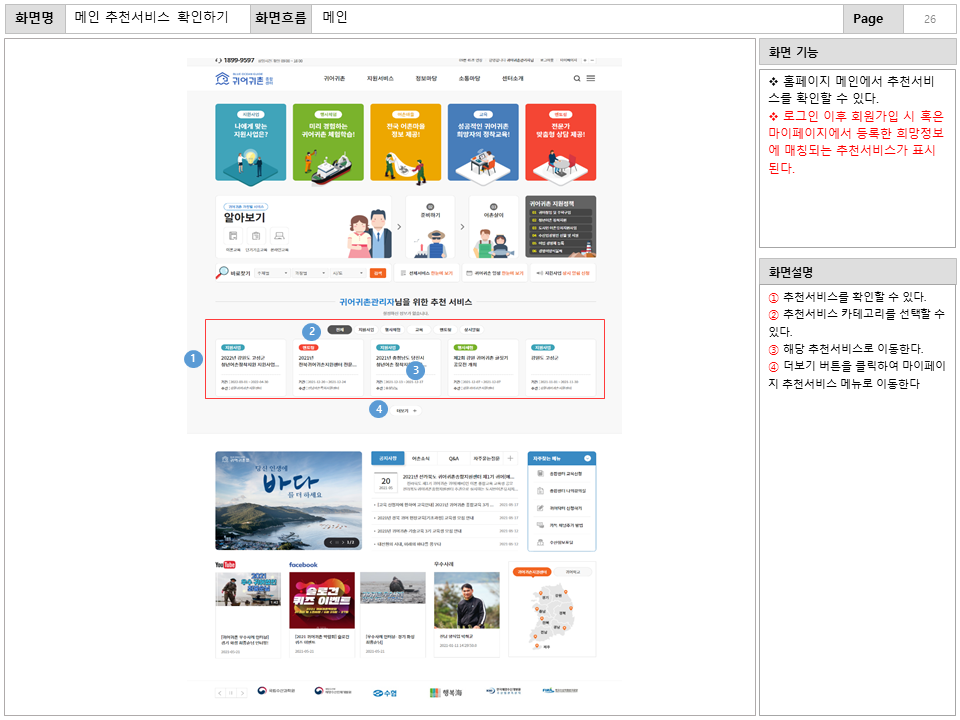Image resolution: width=960 pixels, height=720 pixels.
Task: Switch to the Q&A tab in the notice board
Action: click(x=453, y=458)
